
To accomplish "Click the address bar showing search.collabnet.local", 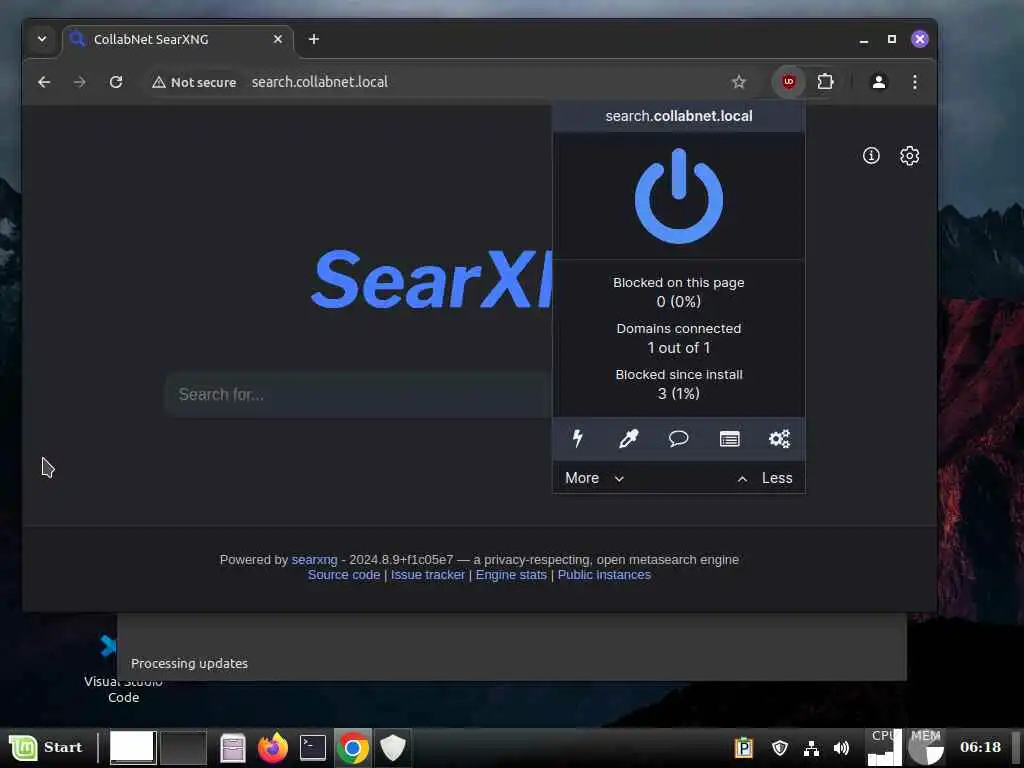I will click(319, 82).
